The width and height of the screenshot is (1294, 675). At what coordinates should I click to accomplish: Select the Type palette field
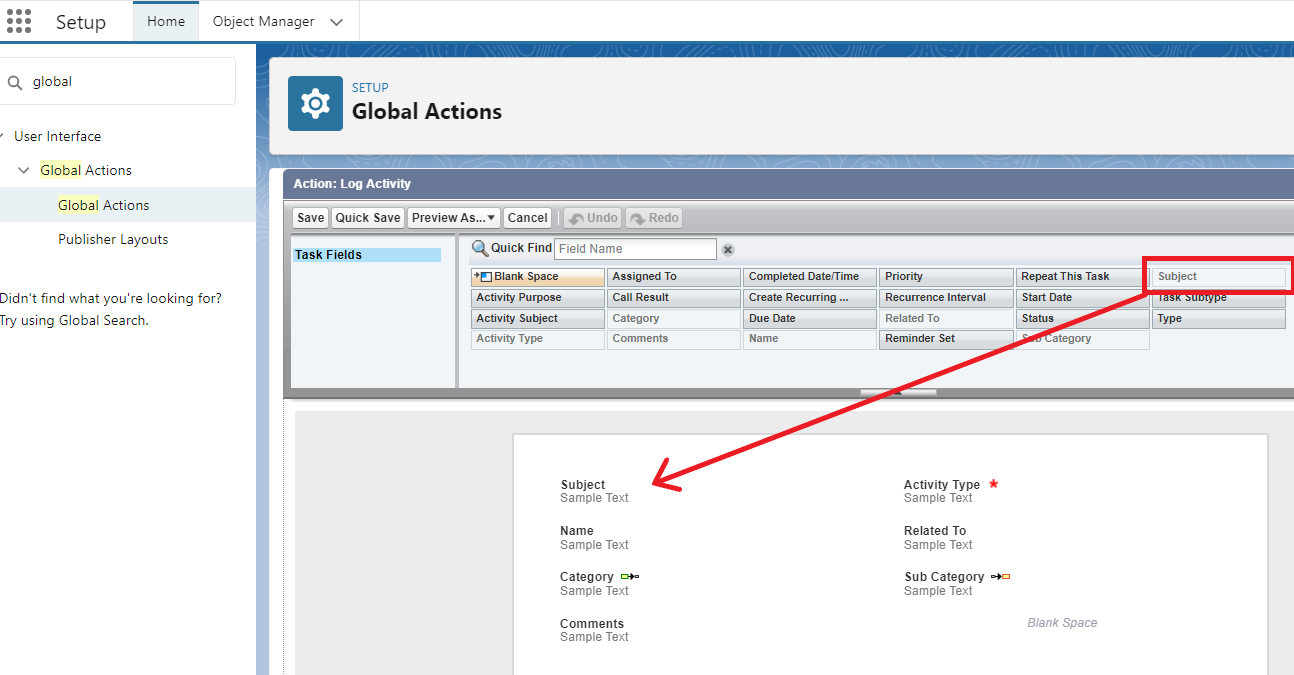pyautogui.click(x=1219, y=319)
